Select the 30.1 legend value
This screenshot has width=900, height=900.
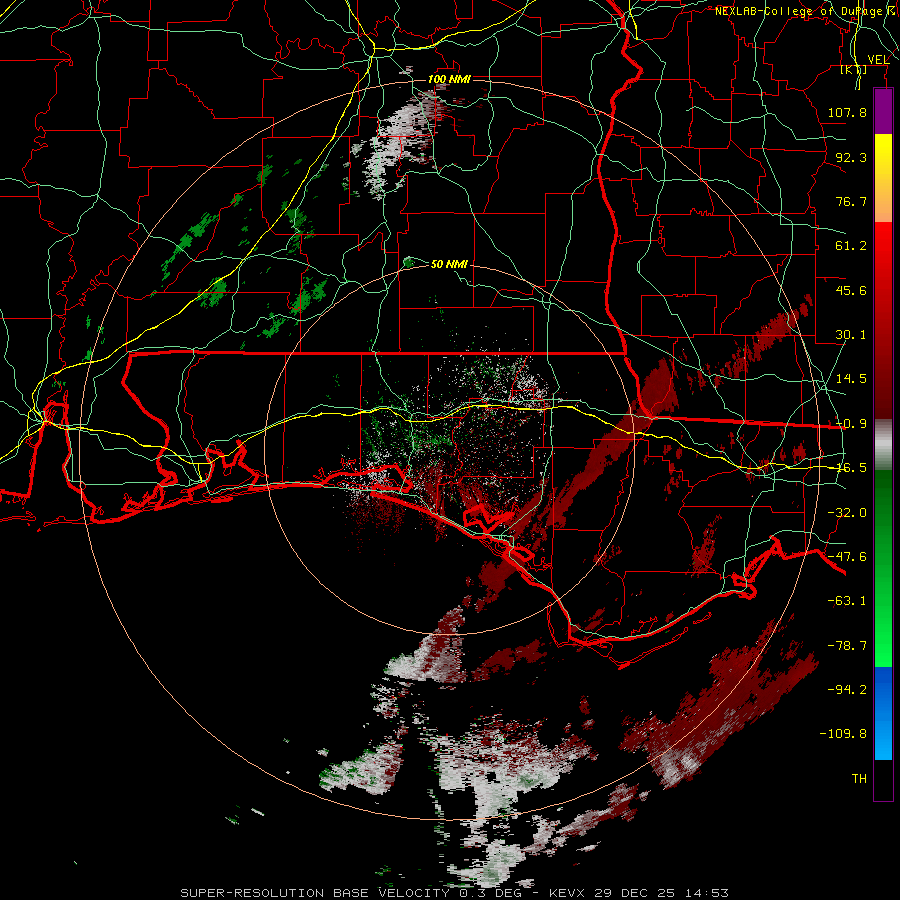tap(851, 334)
